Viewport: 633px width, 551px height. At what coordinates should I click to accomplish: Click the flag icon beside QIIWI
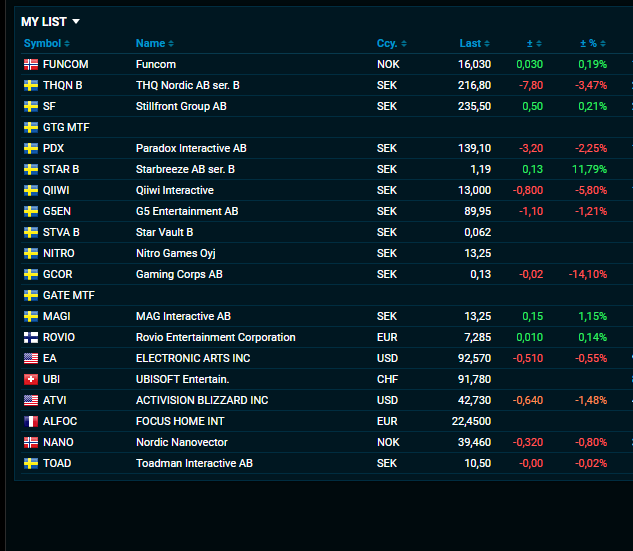pos(31,190)
